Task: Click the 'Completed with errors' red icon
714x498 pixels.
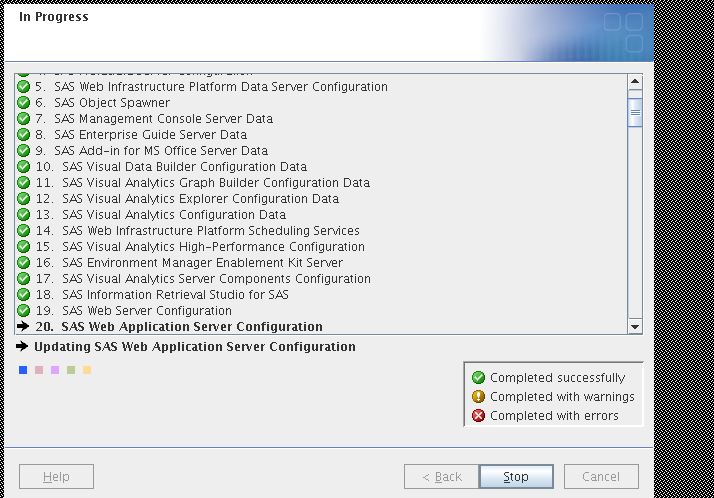Action: (x=478, y=416)
